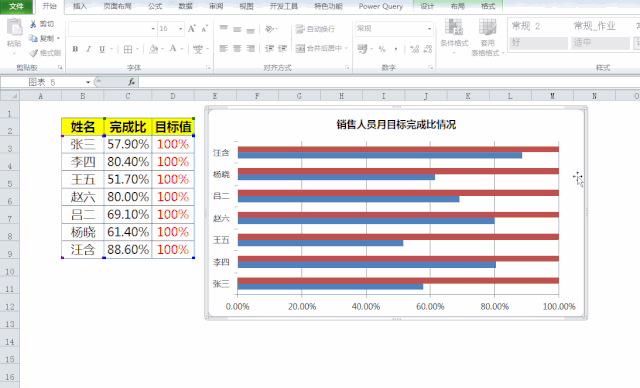Toggle Merge and Center (合并后居中)

pyautogui.click(x=319, y=49)
